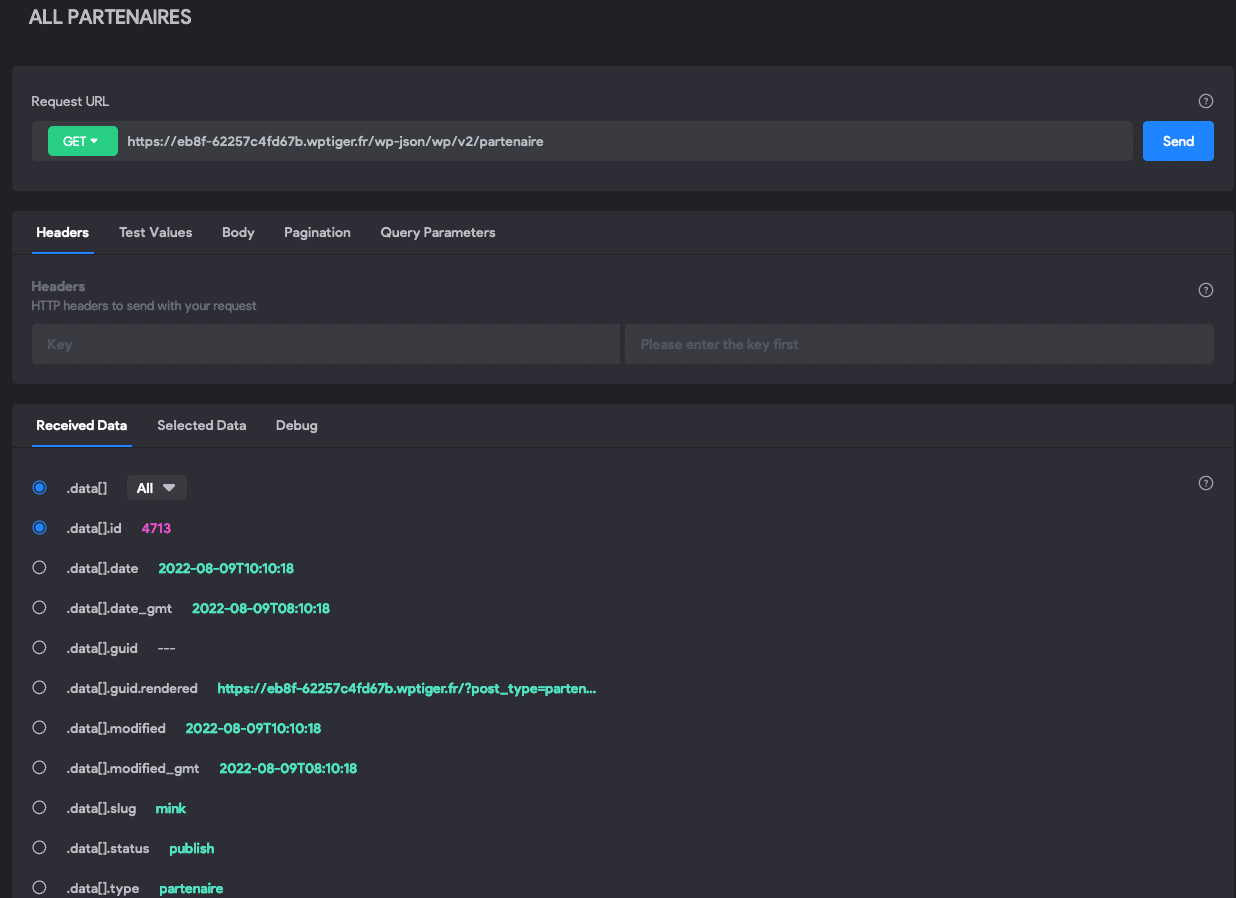Select the .data[].modified_gmt radio button

pyautogui.click(x=40, y=768)
